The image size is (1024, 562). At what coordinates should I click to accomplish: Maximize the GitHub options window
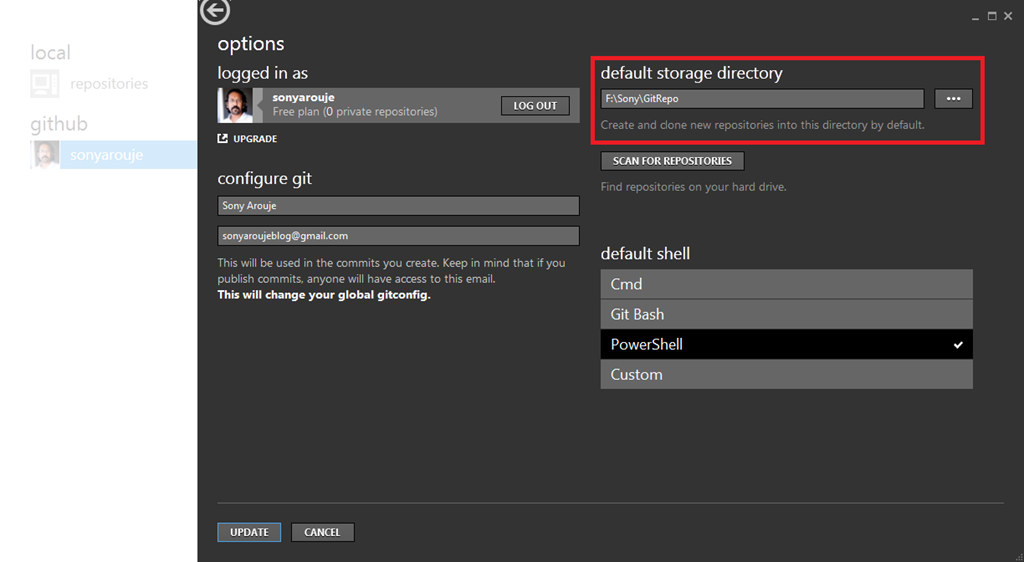pos(992,16)
